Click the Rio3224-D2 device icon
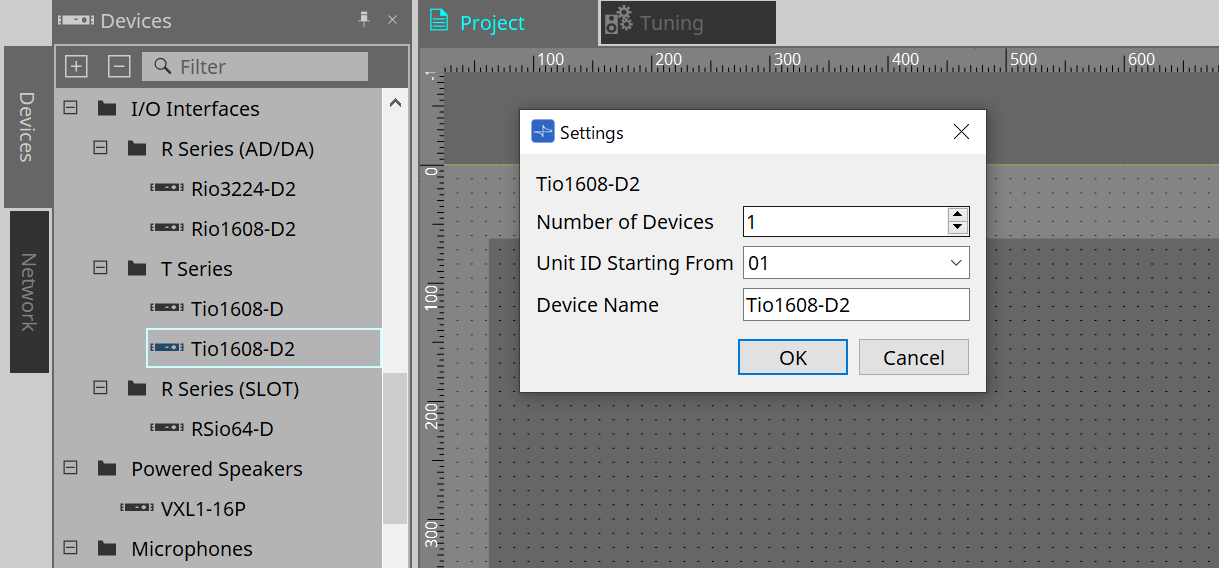Image resolution: width=1219 pixels, height=568 pixels. coord(167,188)
